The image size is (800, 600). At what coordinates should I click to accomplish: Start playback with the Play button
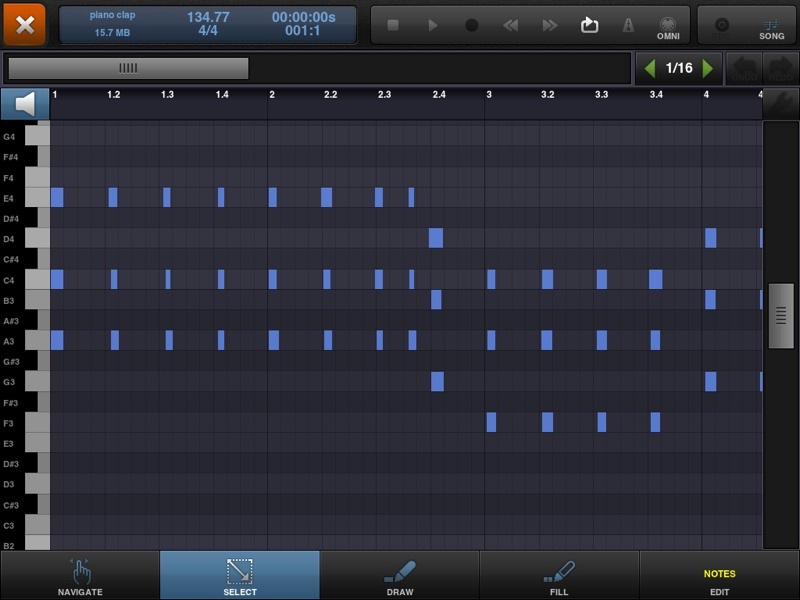(433, 25)
